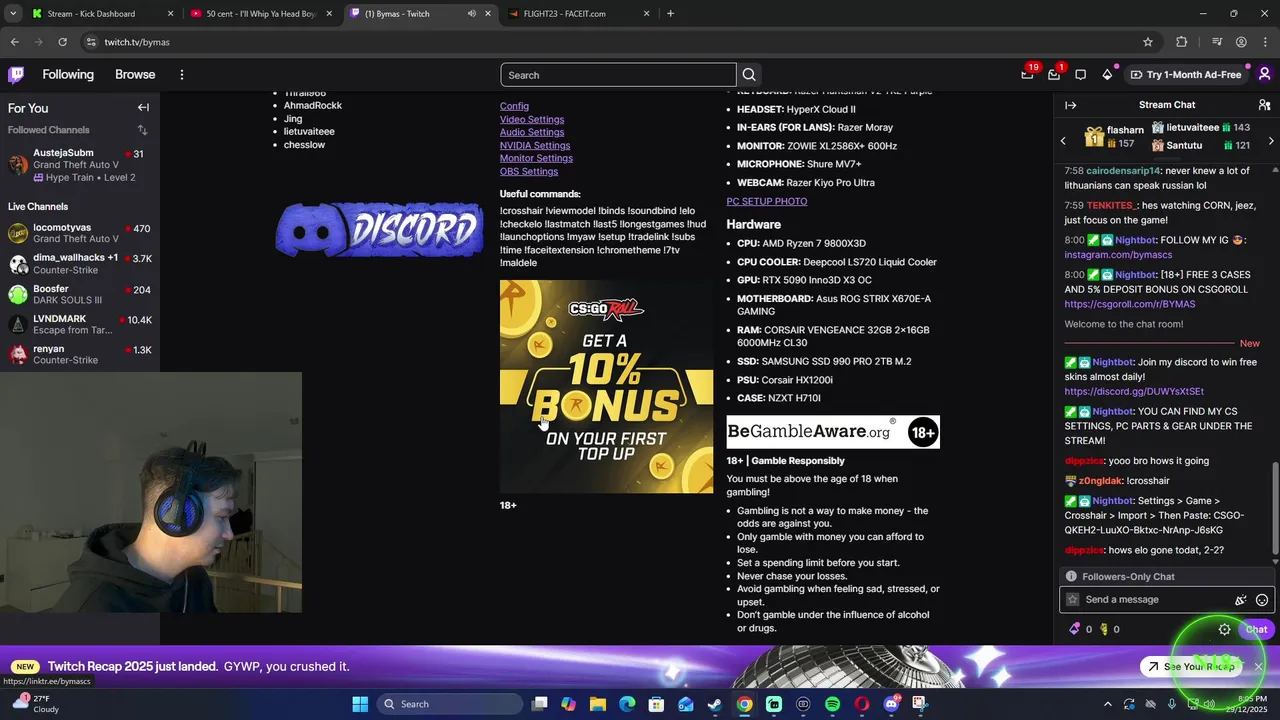Click the Windows Start button
Screen dimensions: 1280x720
point(360,704)
